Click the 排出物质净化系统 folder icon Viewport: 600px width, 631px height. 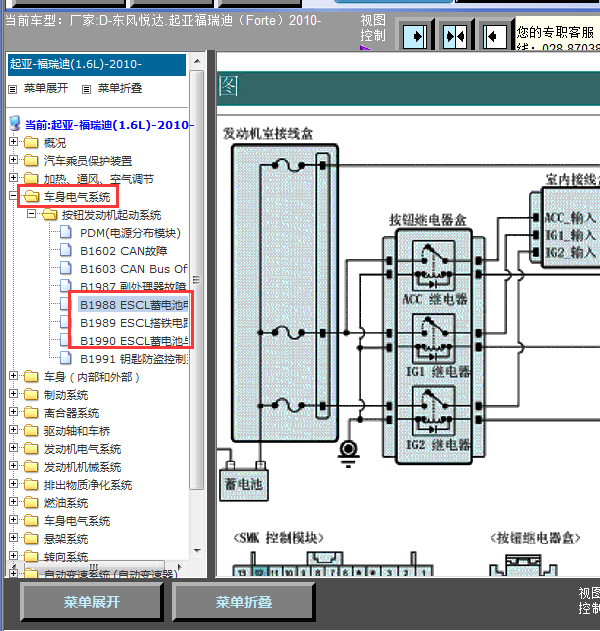click(x=31, y=485)
